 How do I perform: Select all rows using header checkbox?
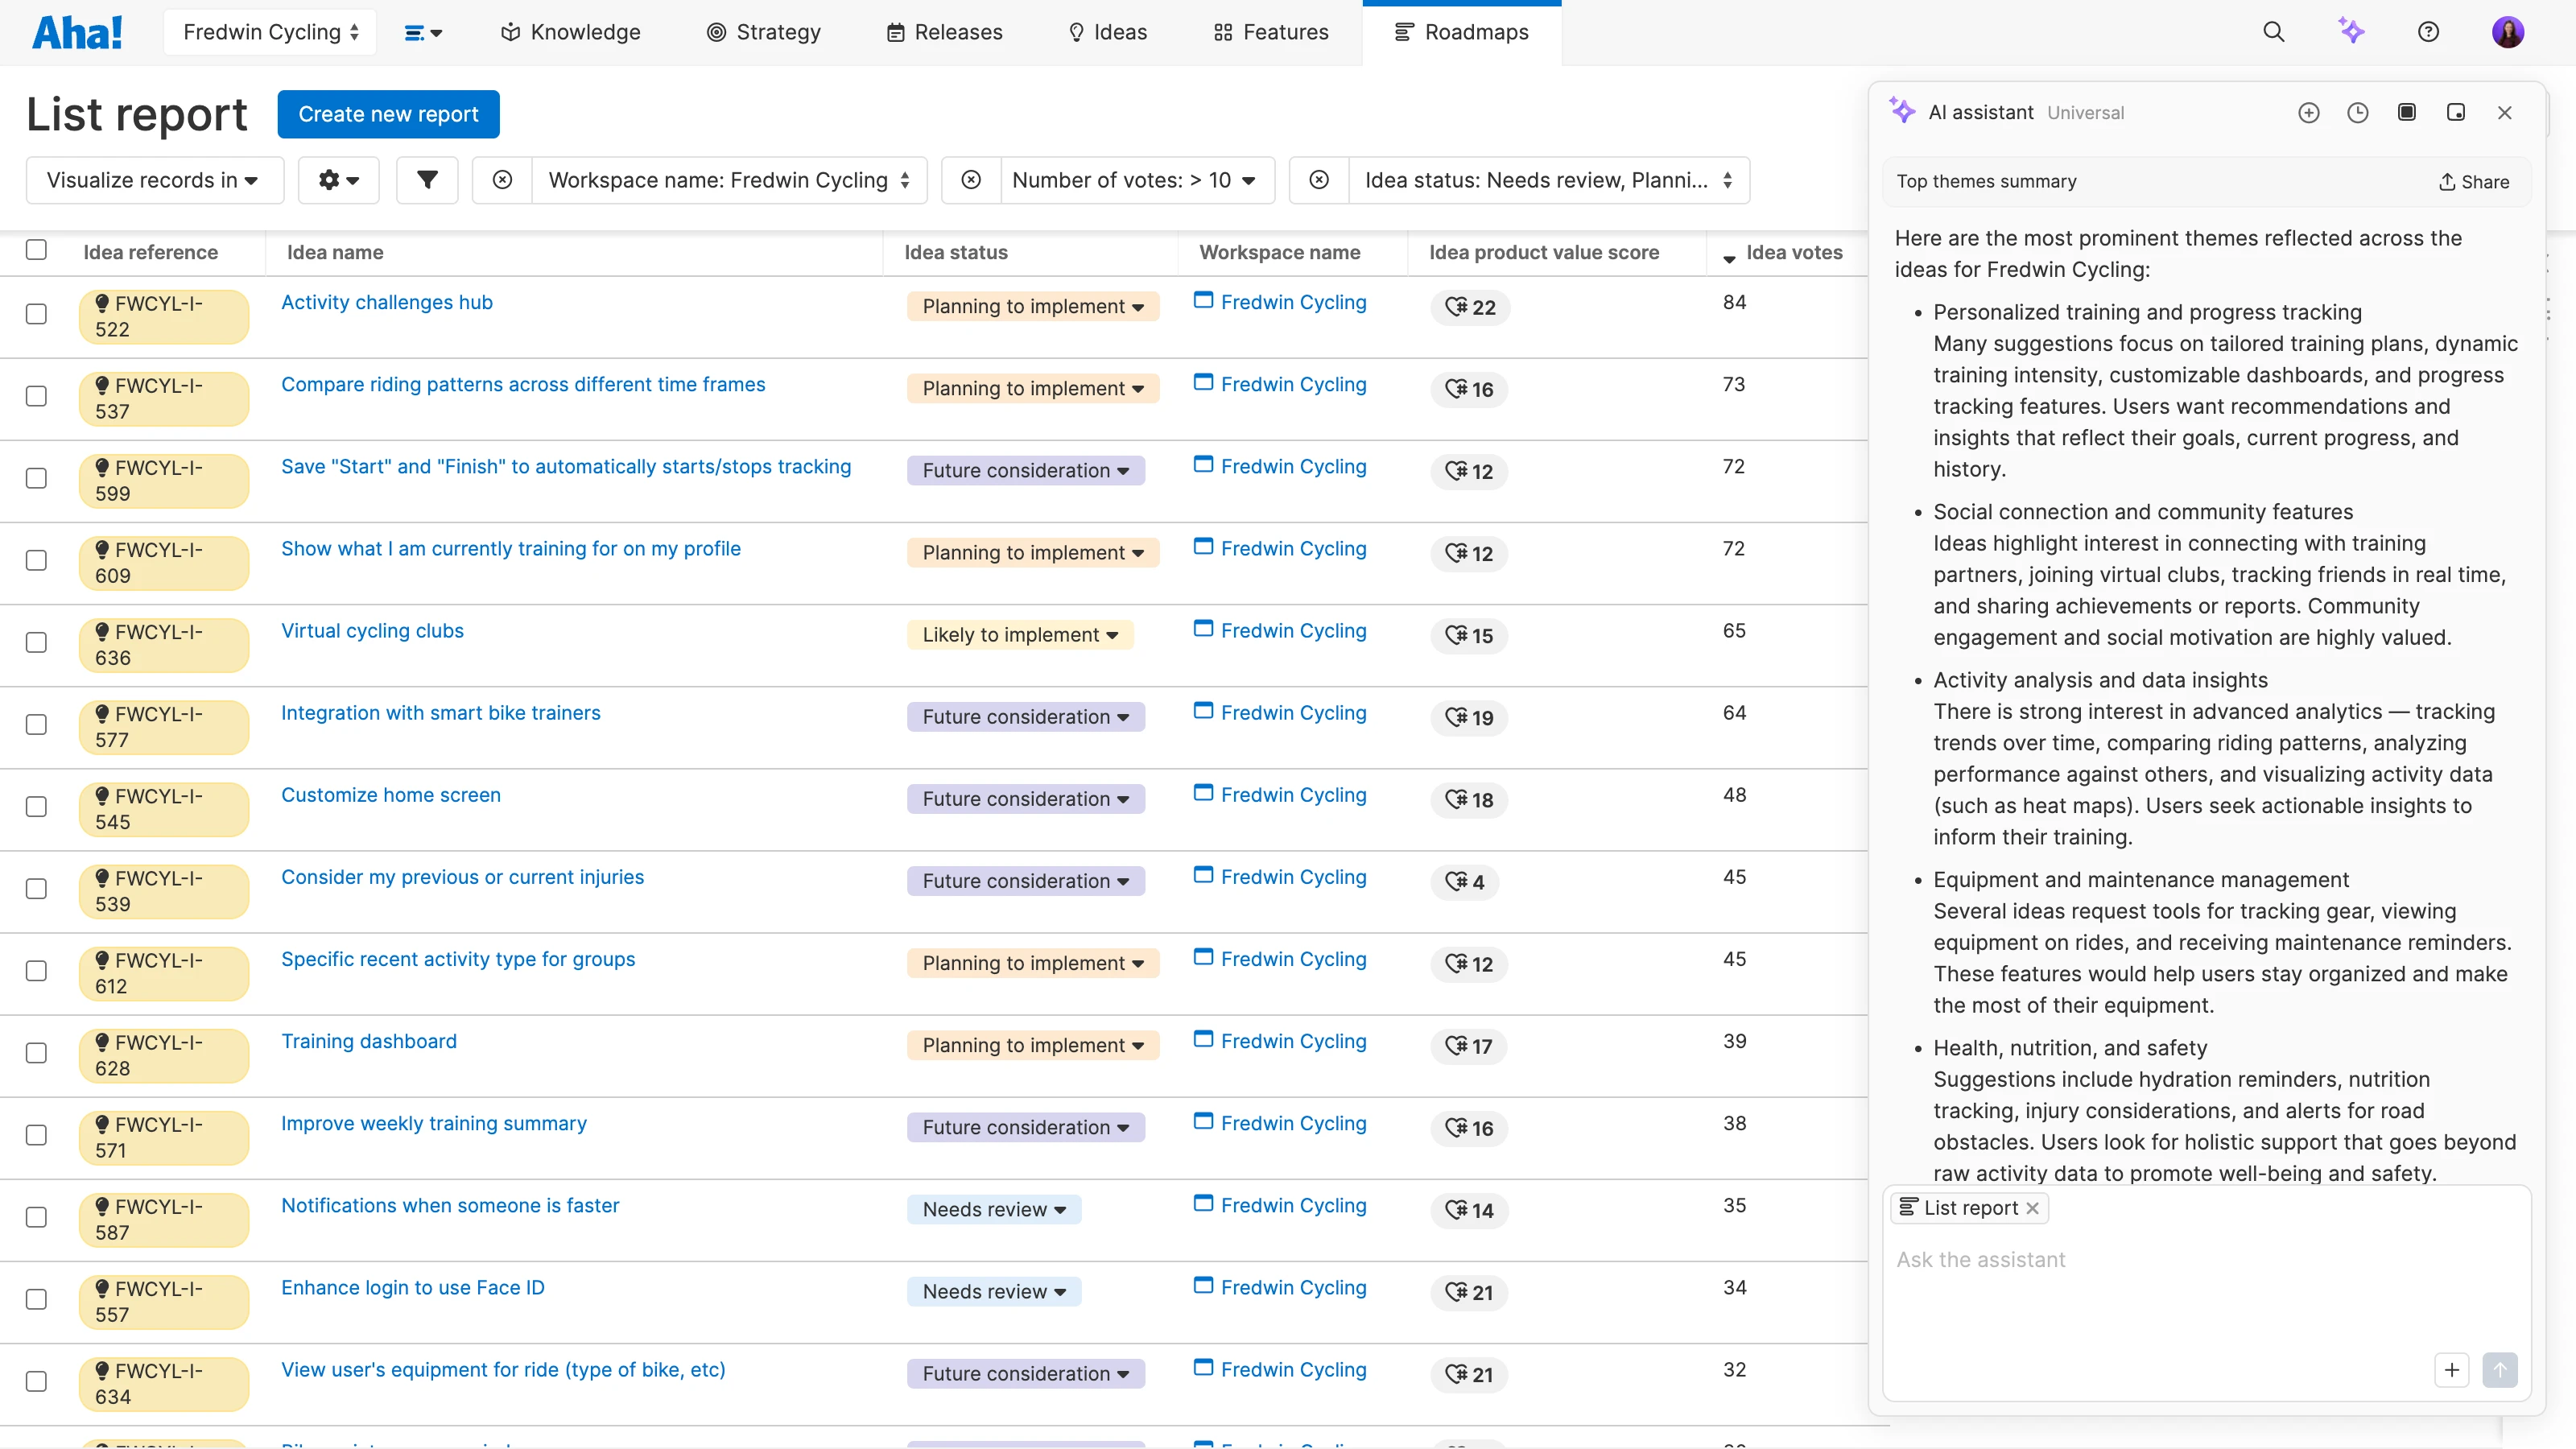click(36, 250)
